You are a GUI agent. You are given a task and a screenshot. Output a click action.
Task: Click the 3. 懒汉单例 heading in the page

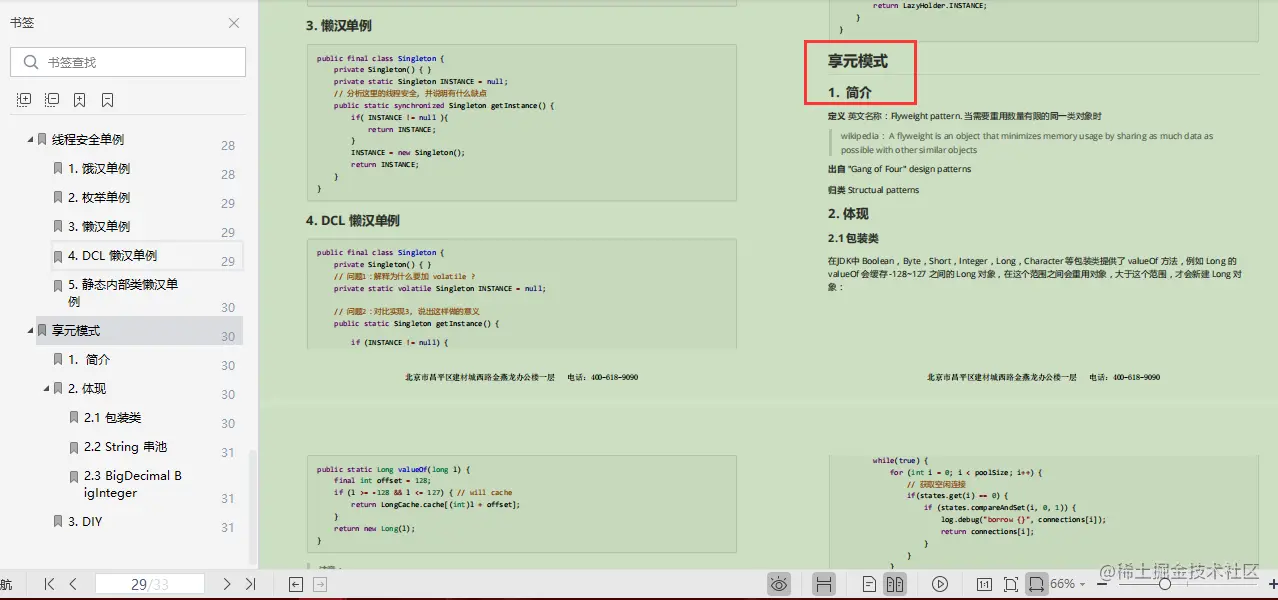pos(339,25)
